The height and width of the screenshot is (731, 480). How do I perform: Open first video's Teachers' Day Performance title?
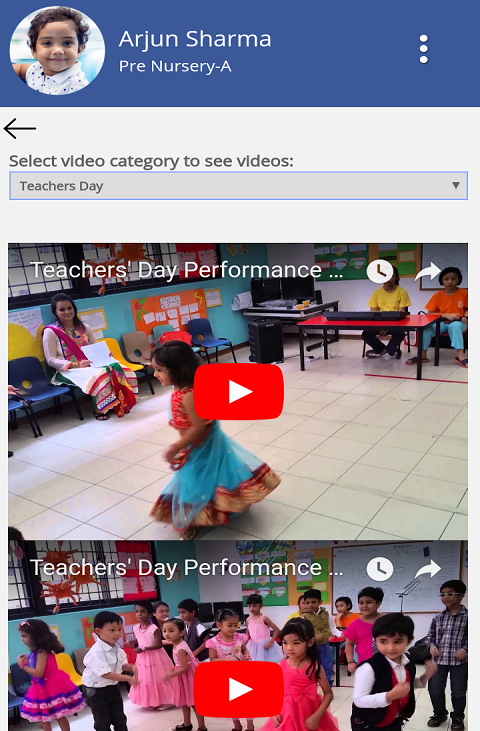187,270
